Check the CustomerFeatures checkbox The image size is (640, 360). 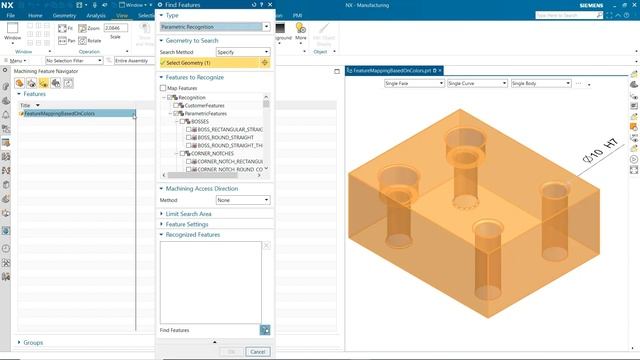click(176, 106)
